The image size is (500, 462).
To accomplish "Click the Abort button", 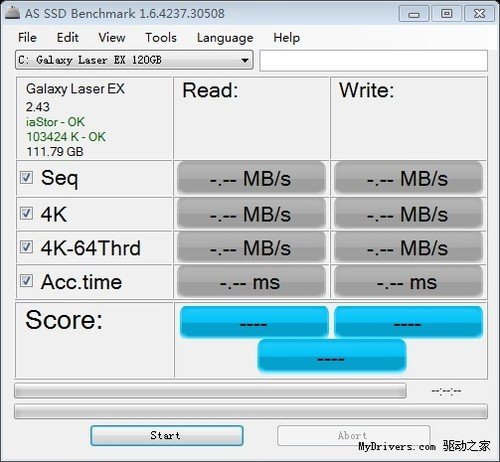I will pos(353,435).
